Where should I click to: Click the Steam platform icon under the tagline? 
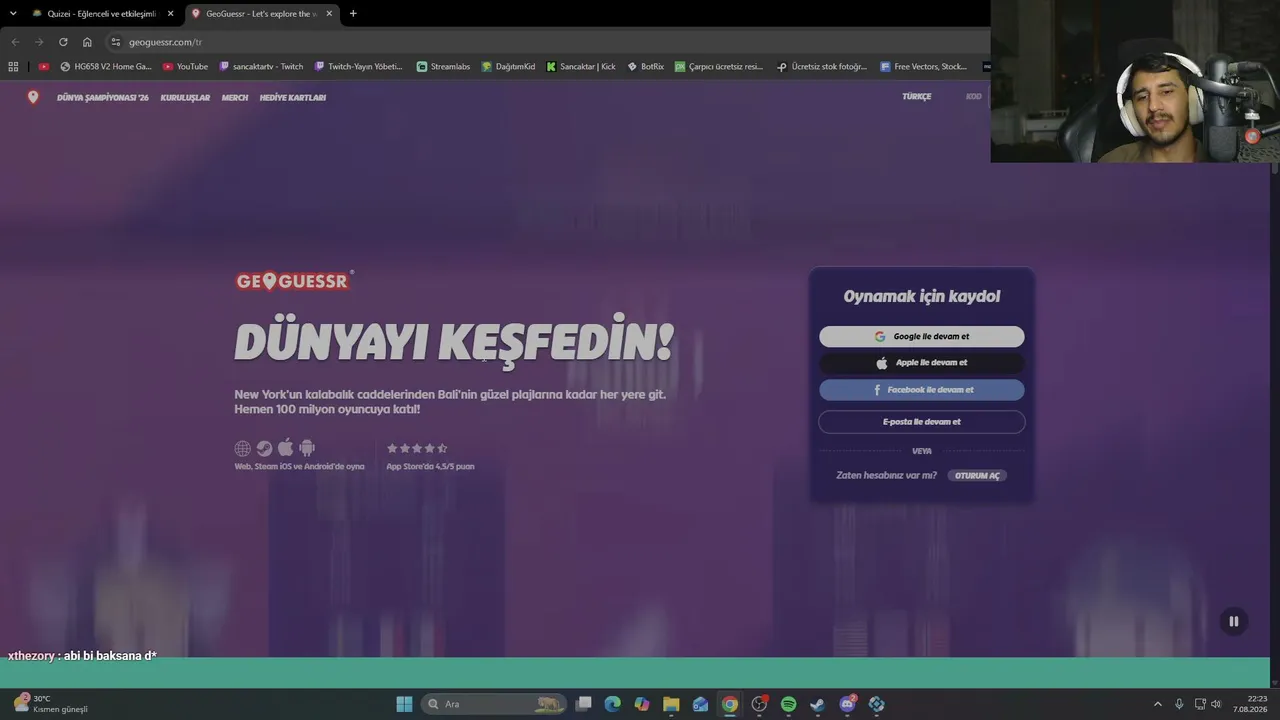264,448
